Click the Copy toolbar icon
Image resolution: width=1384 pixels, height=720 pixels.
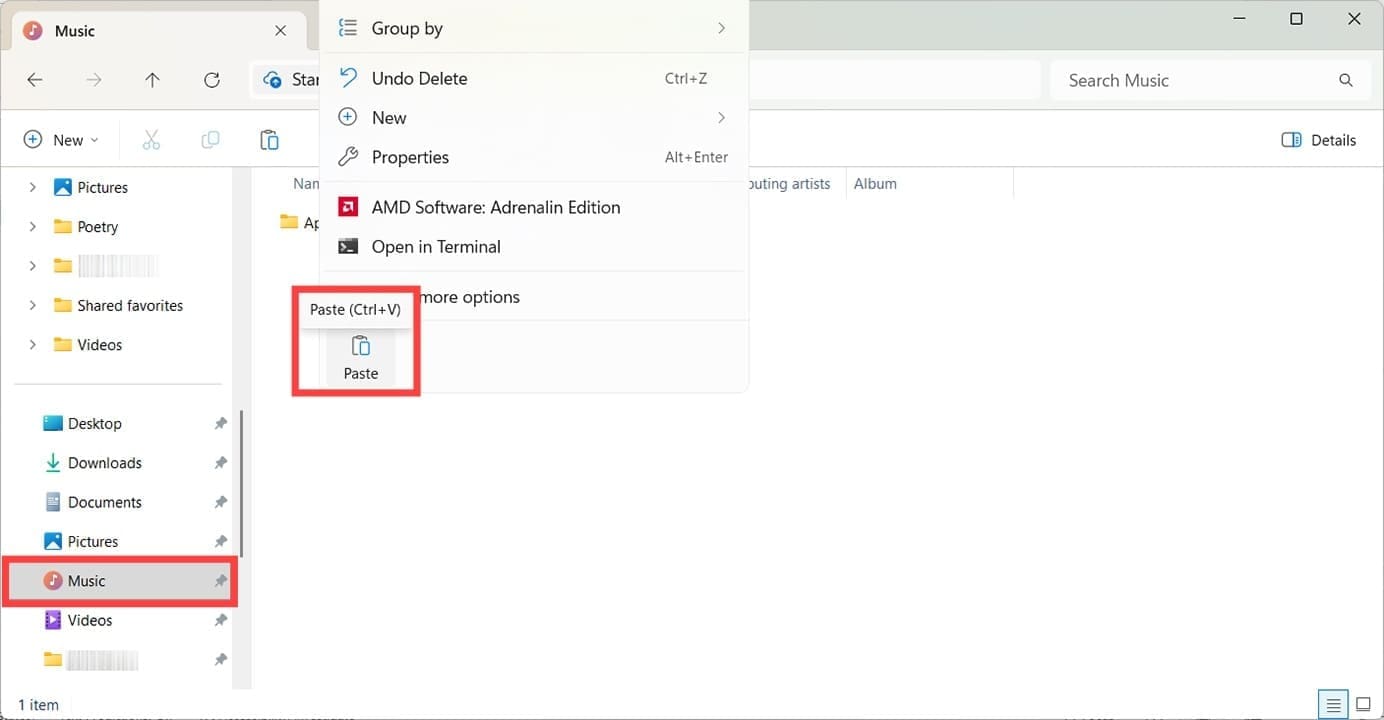click(210, 140)
